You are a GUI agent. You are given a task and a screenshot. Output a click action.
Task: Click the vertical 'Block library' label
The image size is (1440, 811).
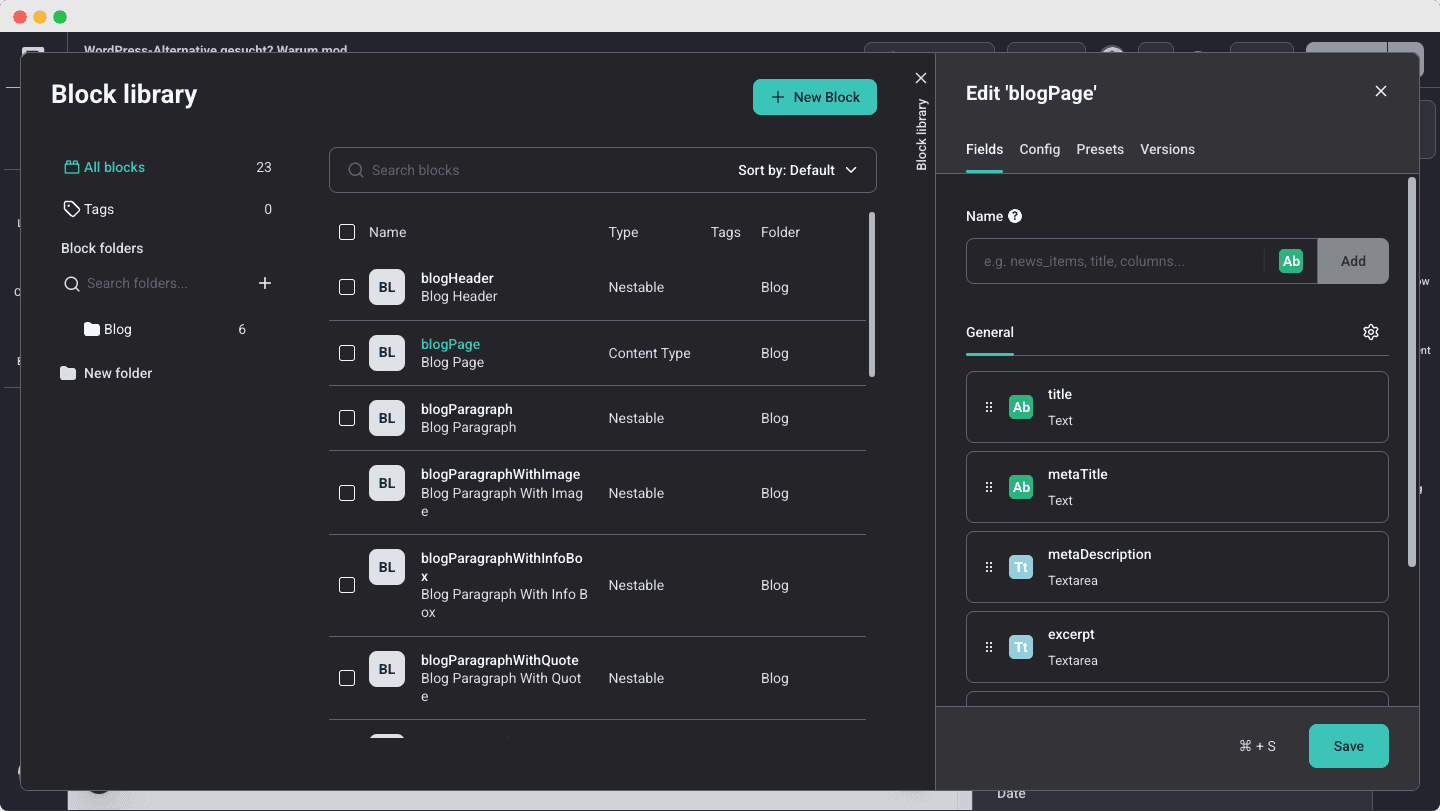click(922, 134)
